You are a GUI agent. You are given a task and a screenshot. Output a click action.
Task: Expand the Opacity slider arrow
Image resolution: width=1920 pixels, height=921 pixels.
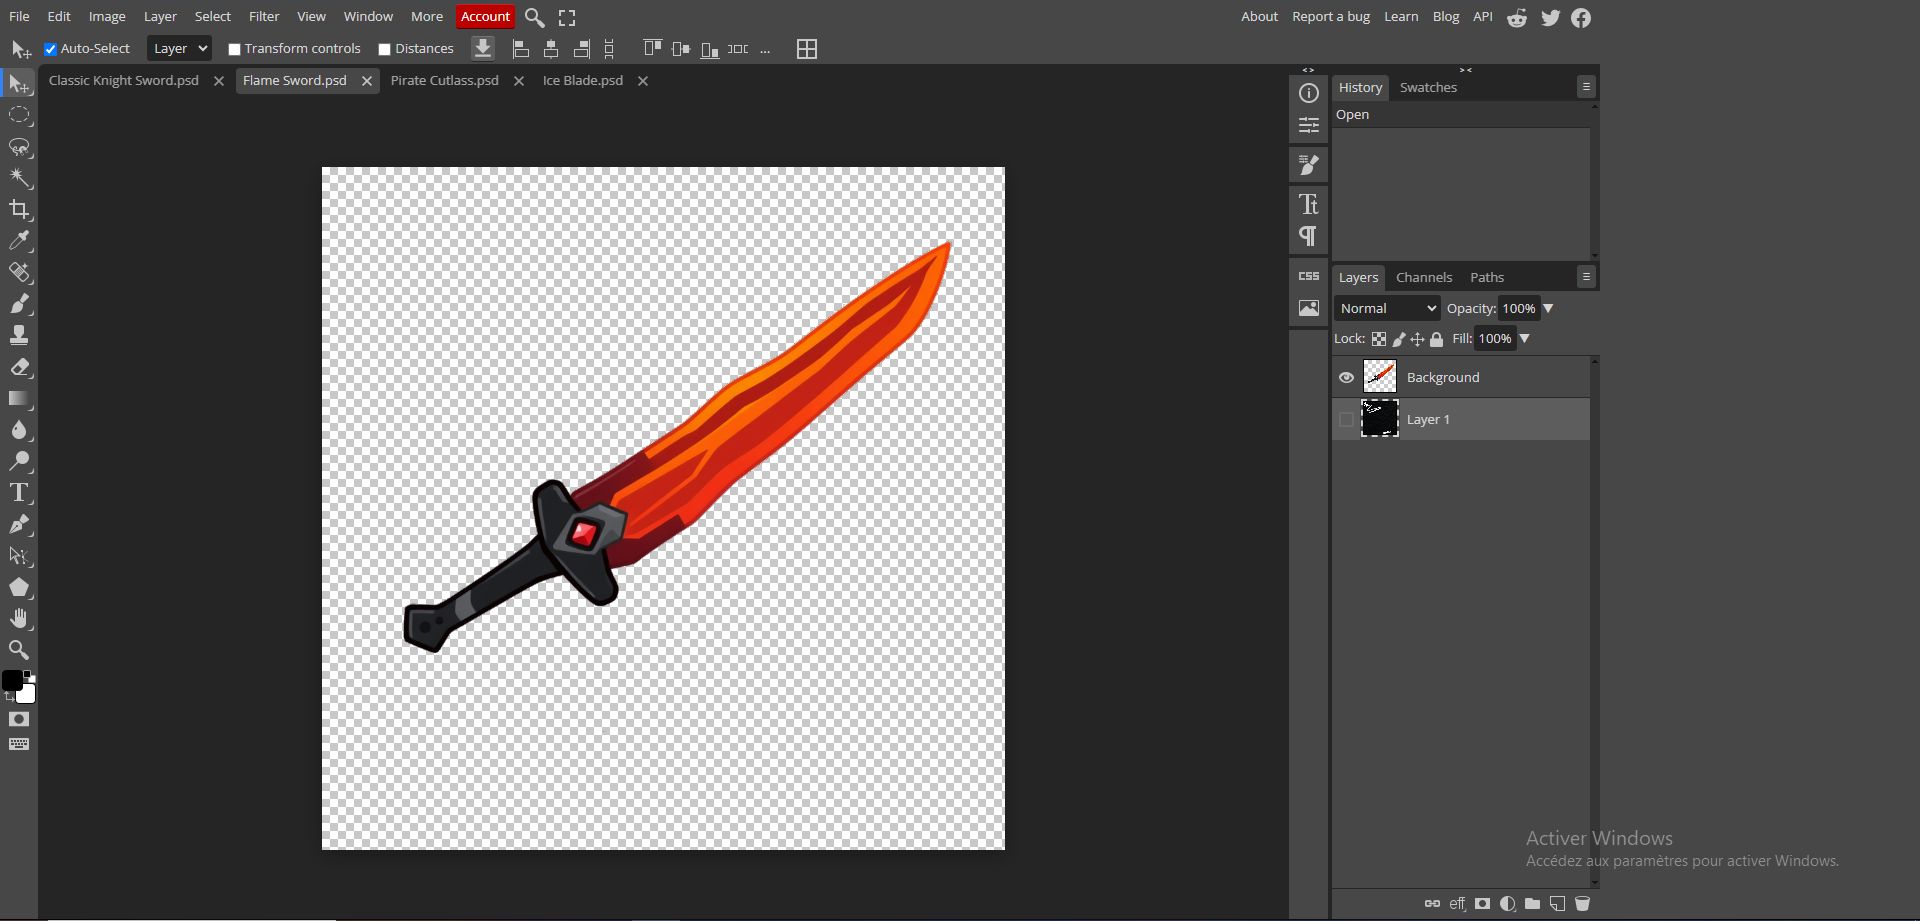pyautogui.click(x=1548, y=309)
